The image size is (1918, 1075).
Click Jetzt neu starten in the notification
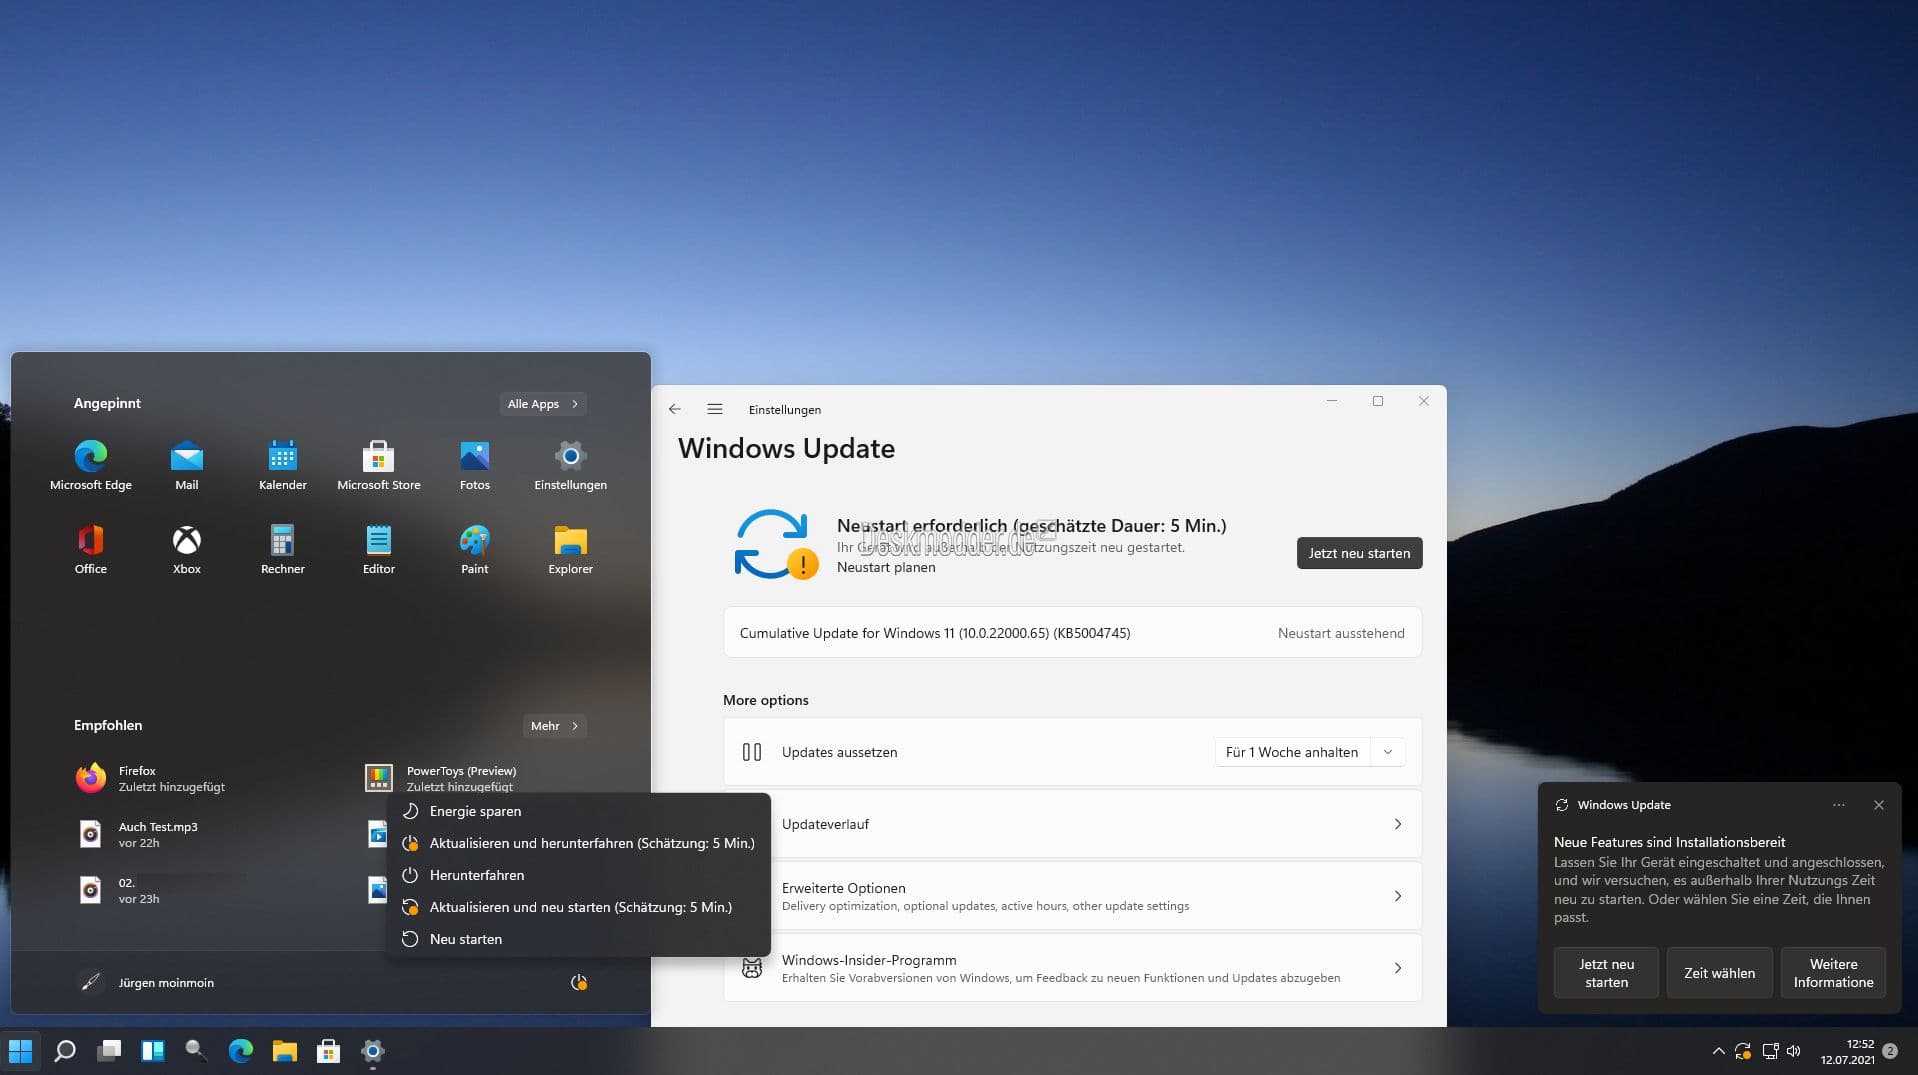[1606, 973]
